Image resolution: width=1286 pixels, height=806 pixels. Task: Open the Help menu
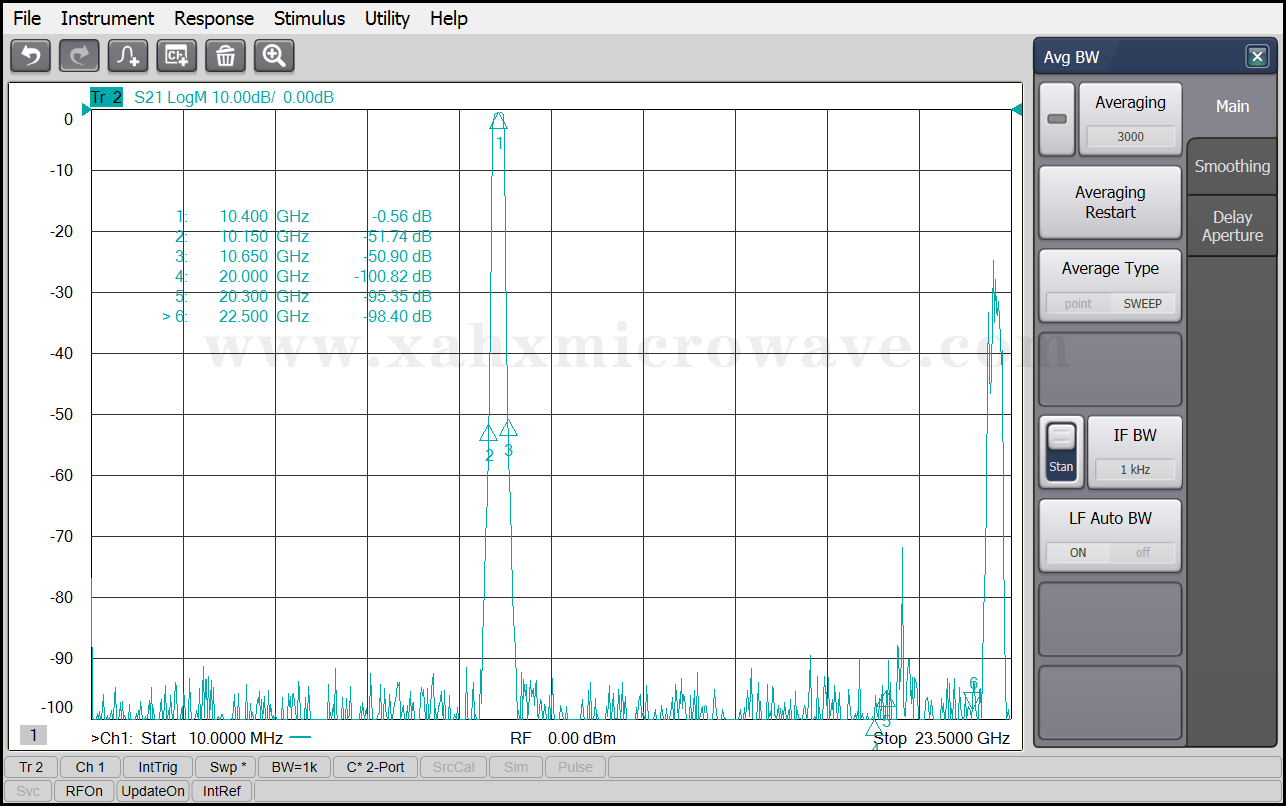[449, 18]
